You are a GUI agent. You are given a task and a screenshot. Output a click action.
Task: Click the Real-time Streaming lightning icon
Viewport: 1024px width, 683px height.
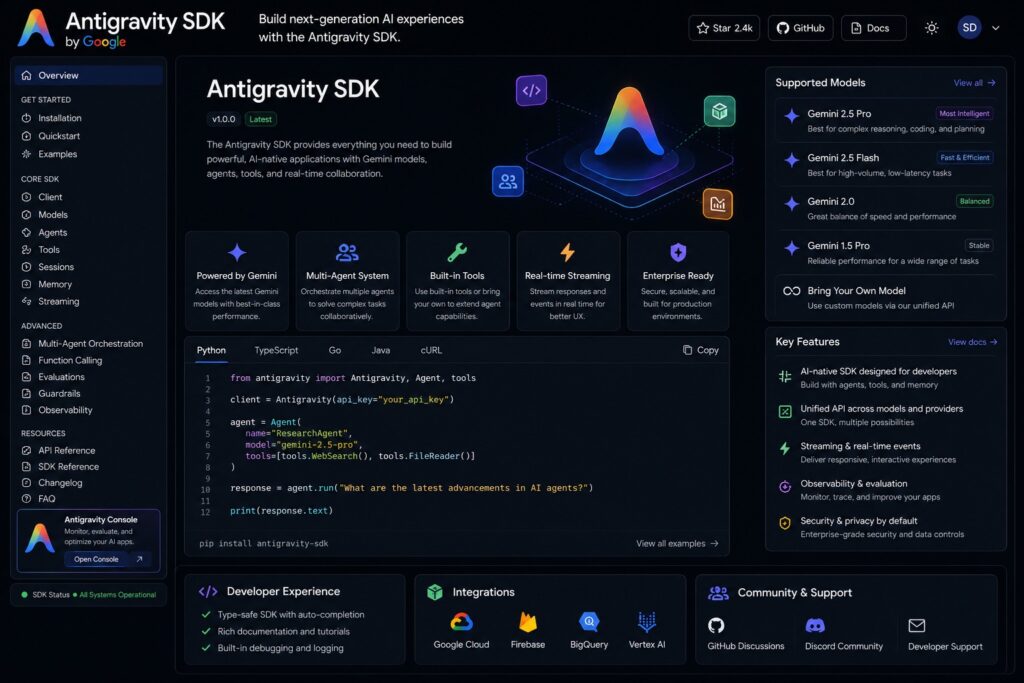(x=568, y=252)
